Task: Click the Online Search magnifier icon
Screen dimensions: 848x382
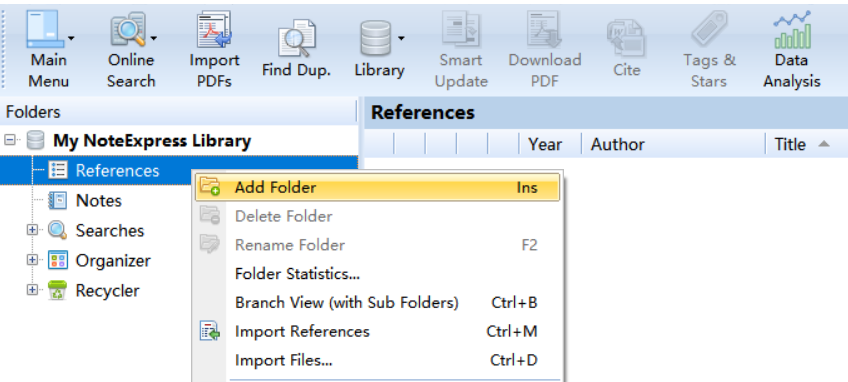Action: tap(128, 30)
